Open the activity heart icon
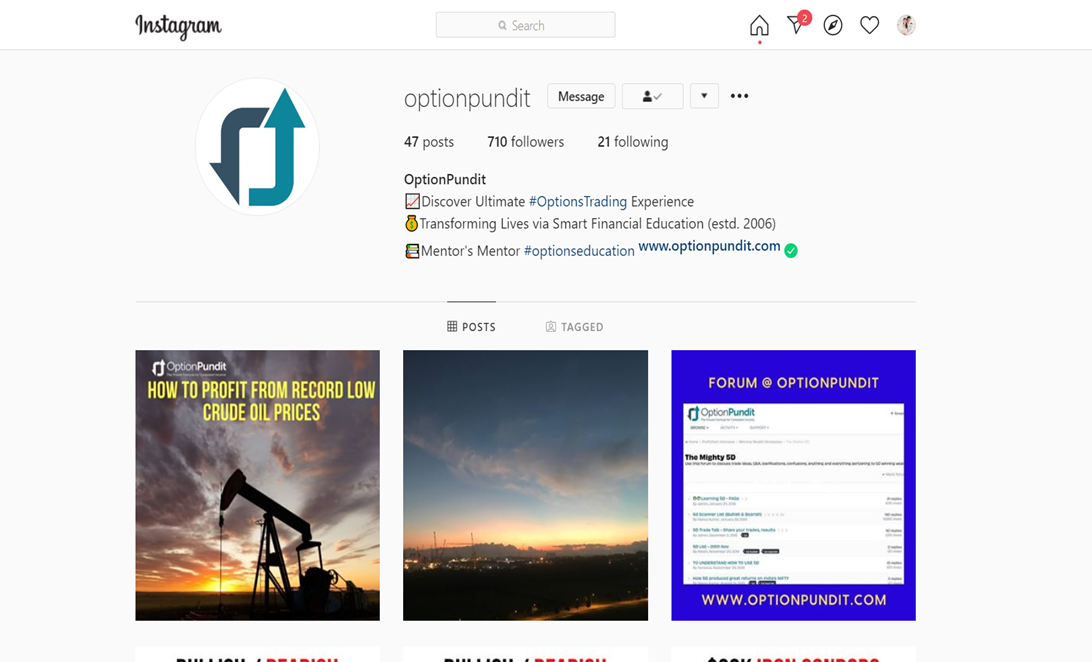 point(869,26)
